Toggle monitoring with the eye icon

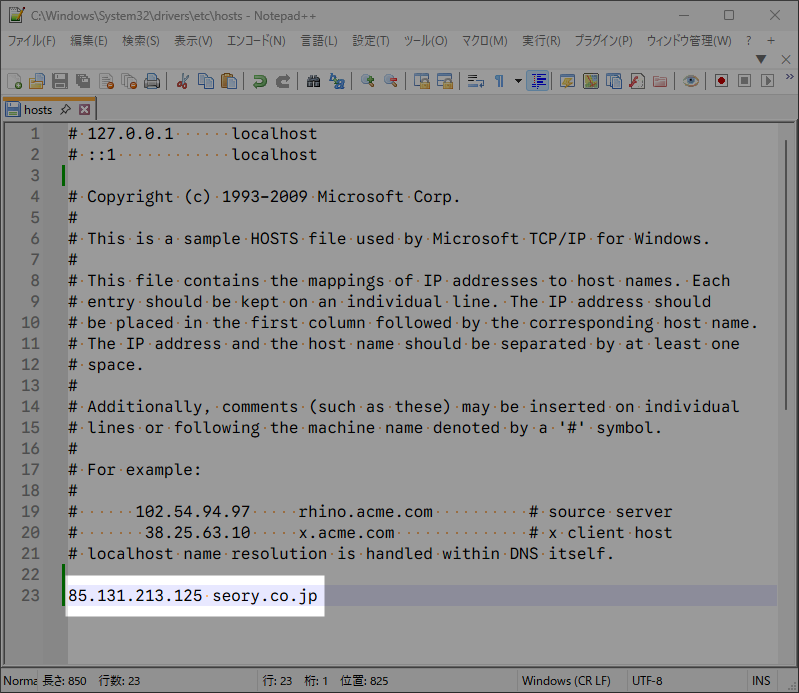690,81
